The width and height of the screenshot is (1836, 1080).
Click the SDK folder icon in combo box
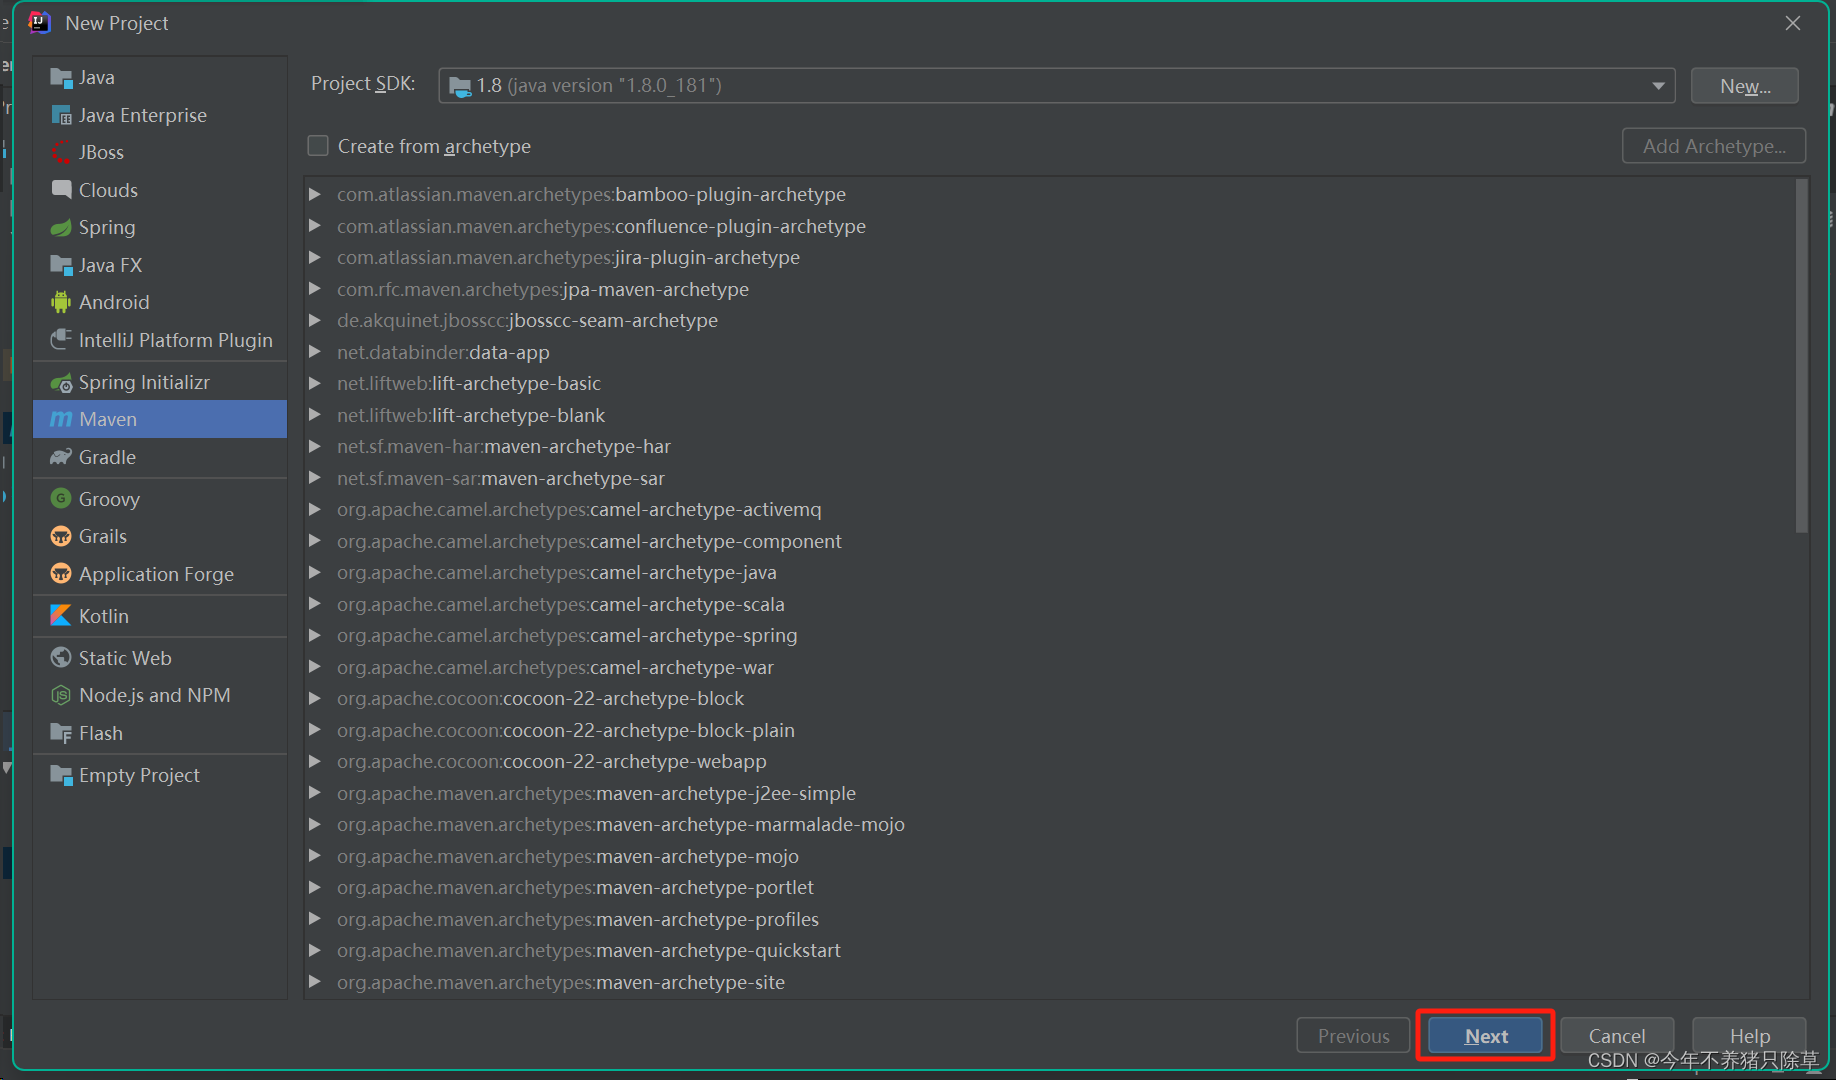460,86
